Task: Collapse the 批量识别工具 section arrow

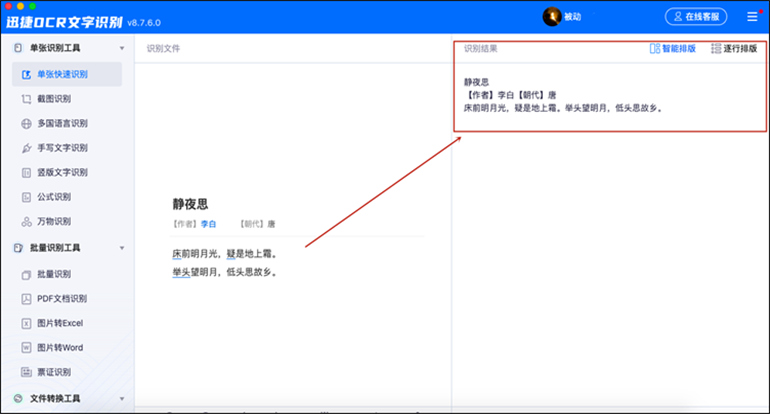Action: (122, 248)
